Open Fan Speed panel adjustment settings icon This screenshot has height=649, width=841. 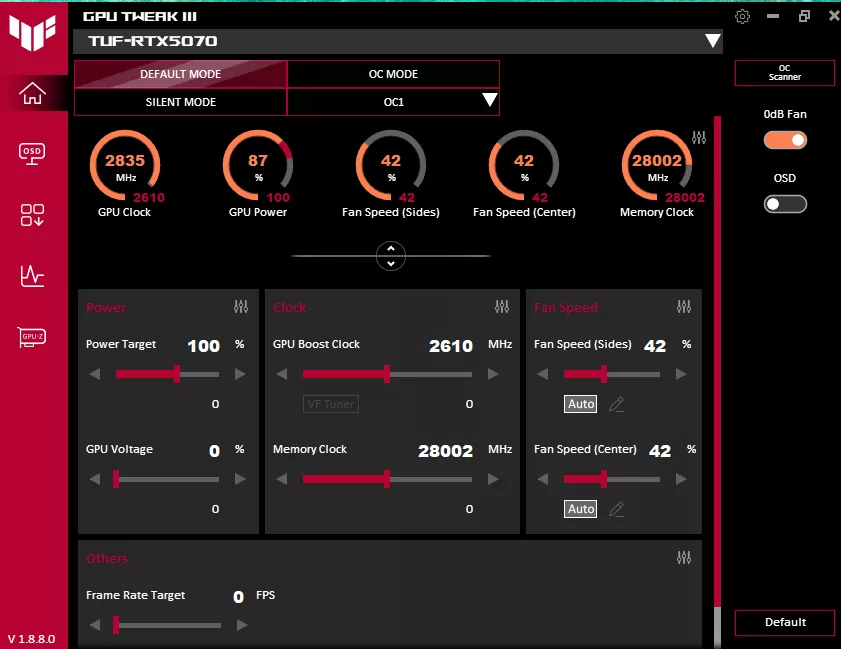coord(684,306)
